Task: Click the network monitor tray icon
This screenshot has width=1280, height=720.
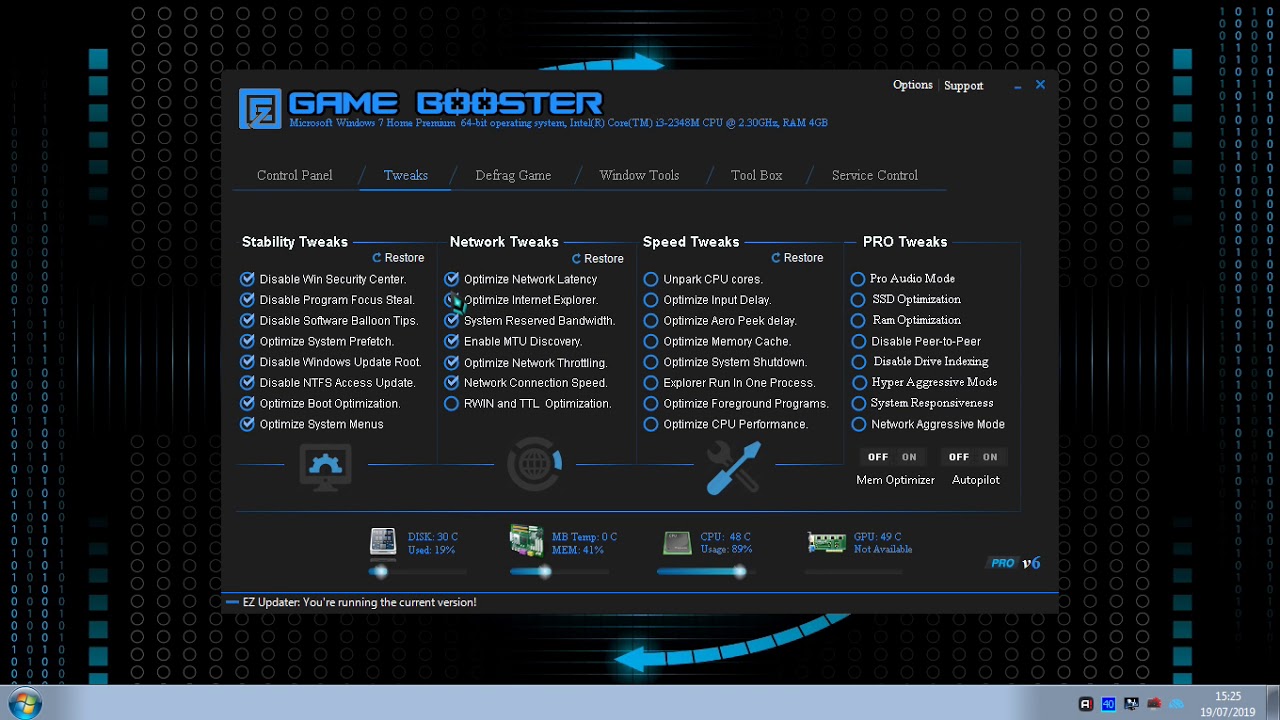Action: click(x=1131, y=704)
